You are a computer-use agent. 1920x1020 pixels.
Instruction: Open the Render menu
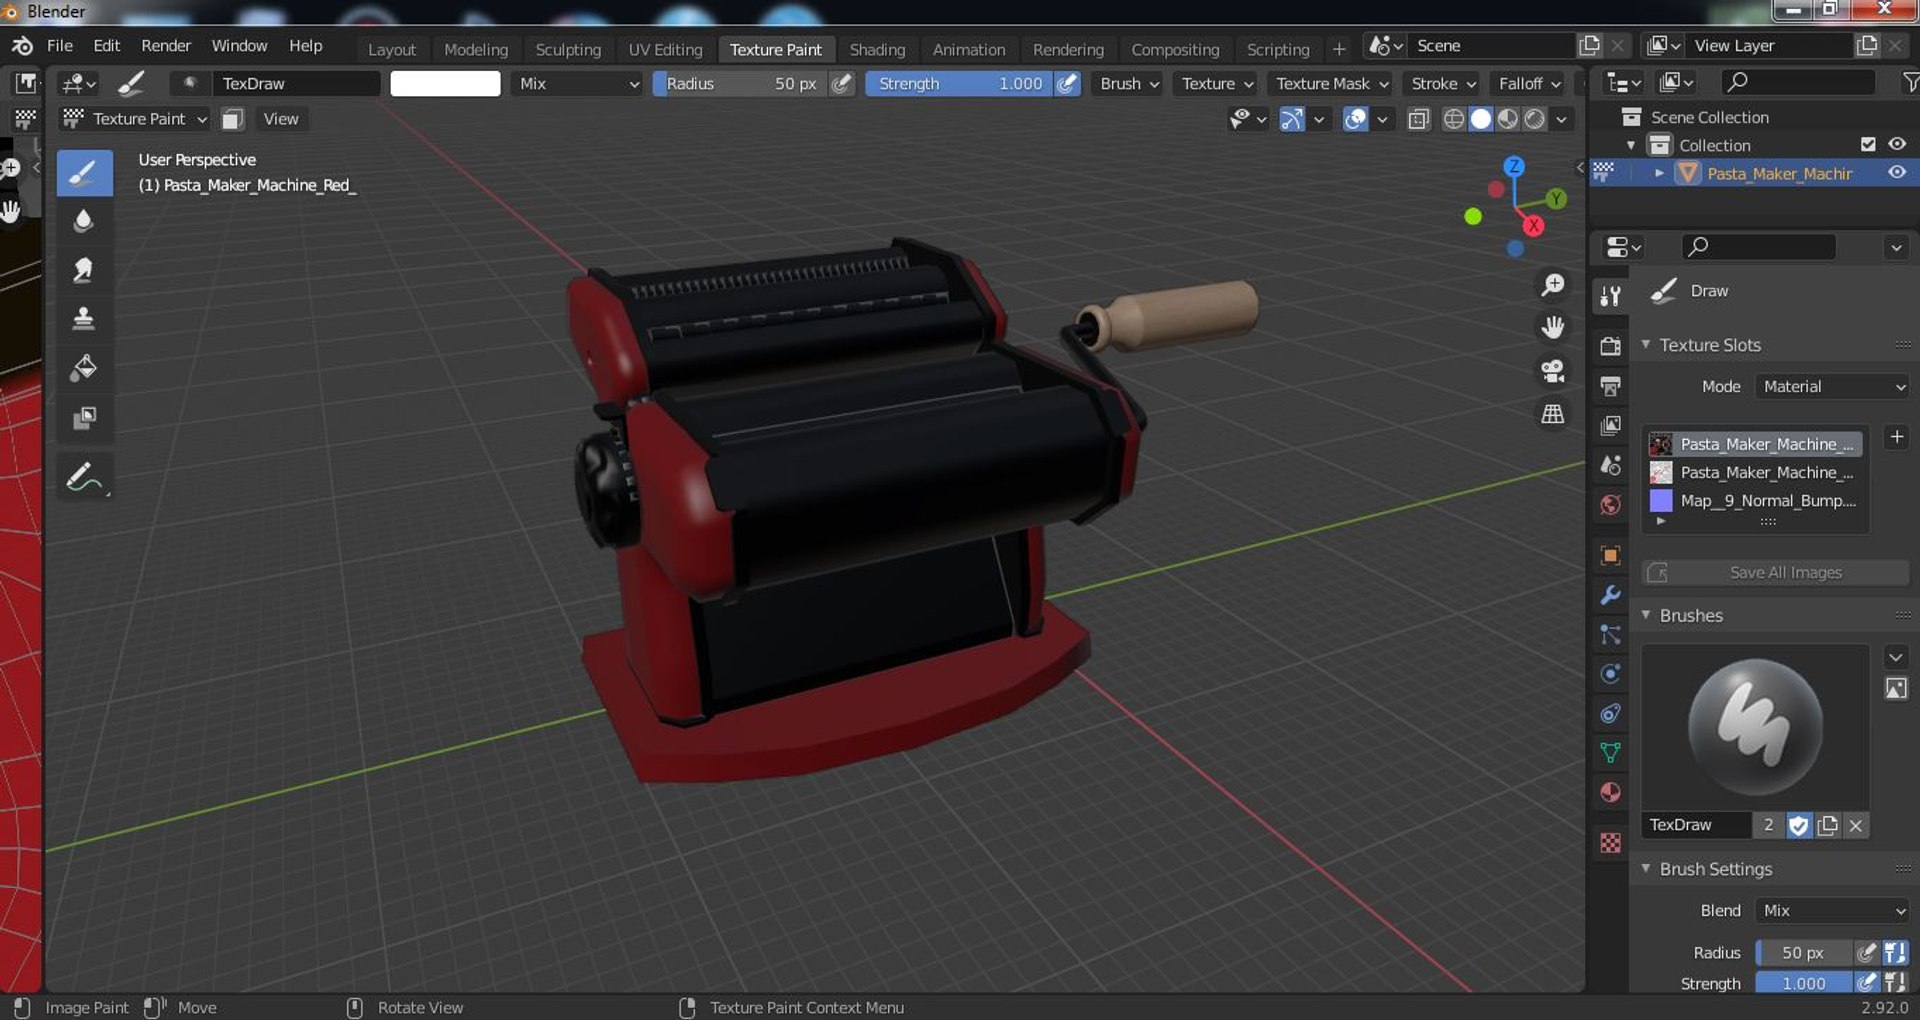point(166,46)
